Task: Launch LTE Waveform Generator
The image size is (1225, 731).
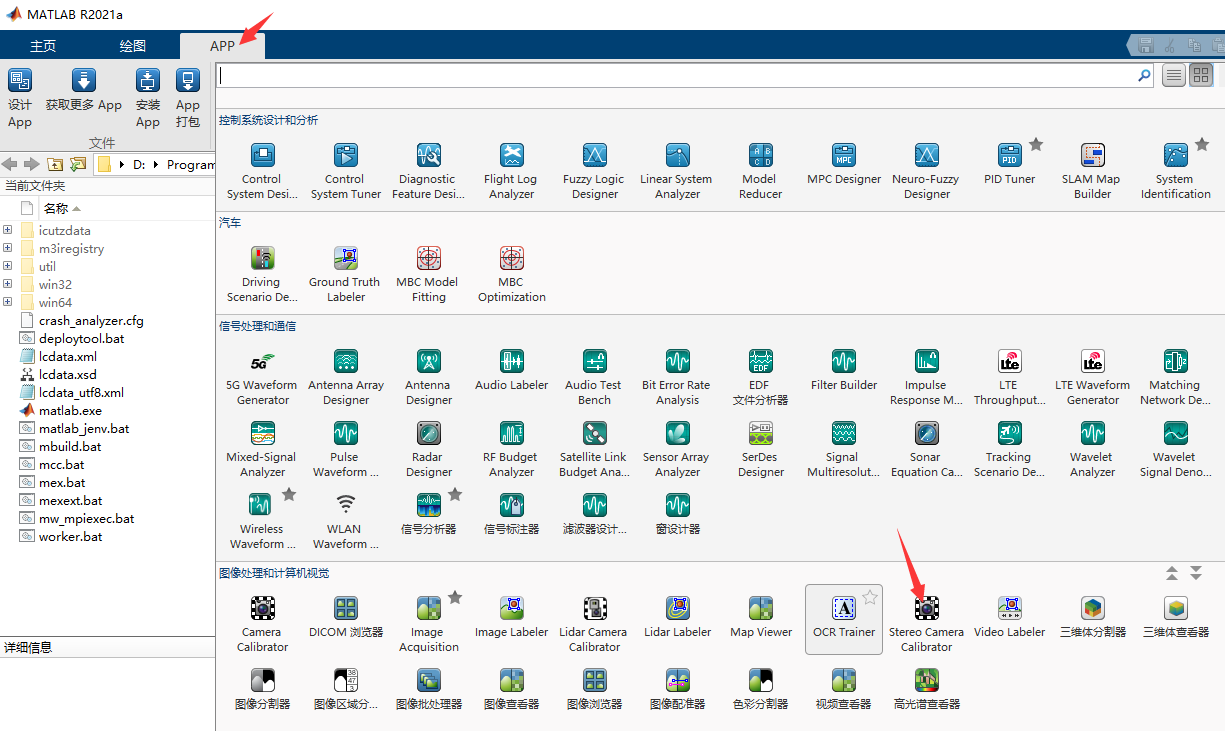Action: point(1092,377)
